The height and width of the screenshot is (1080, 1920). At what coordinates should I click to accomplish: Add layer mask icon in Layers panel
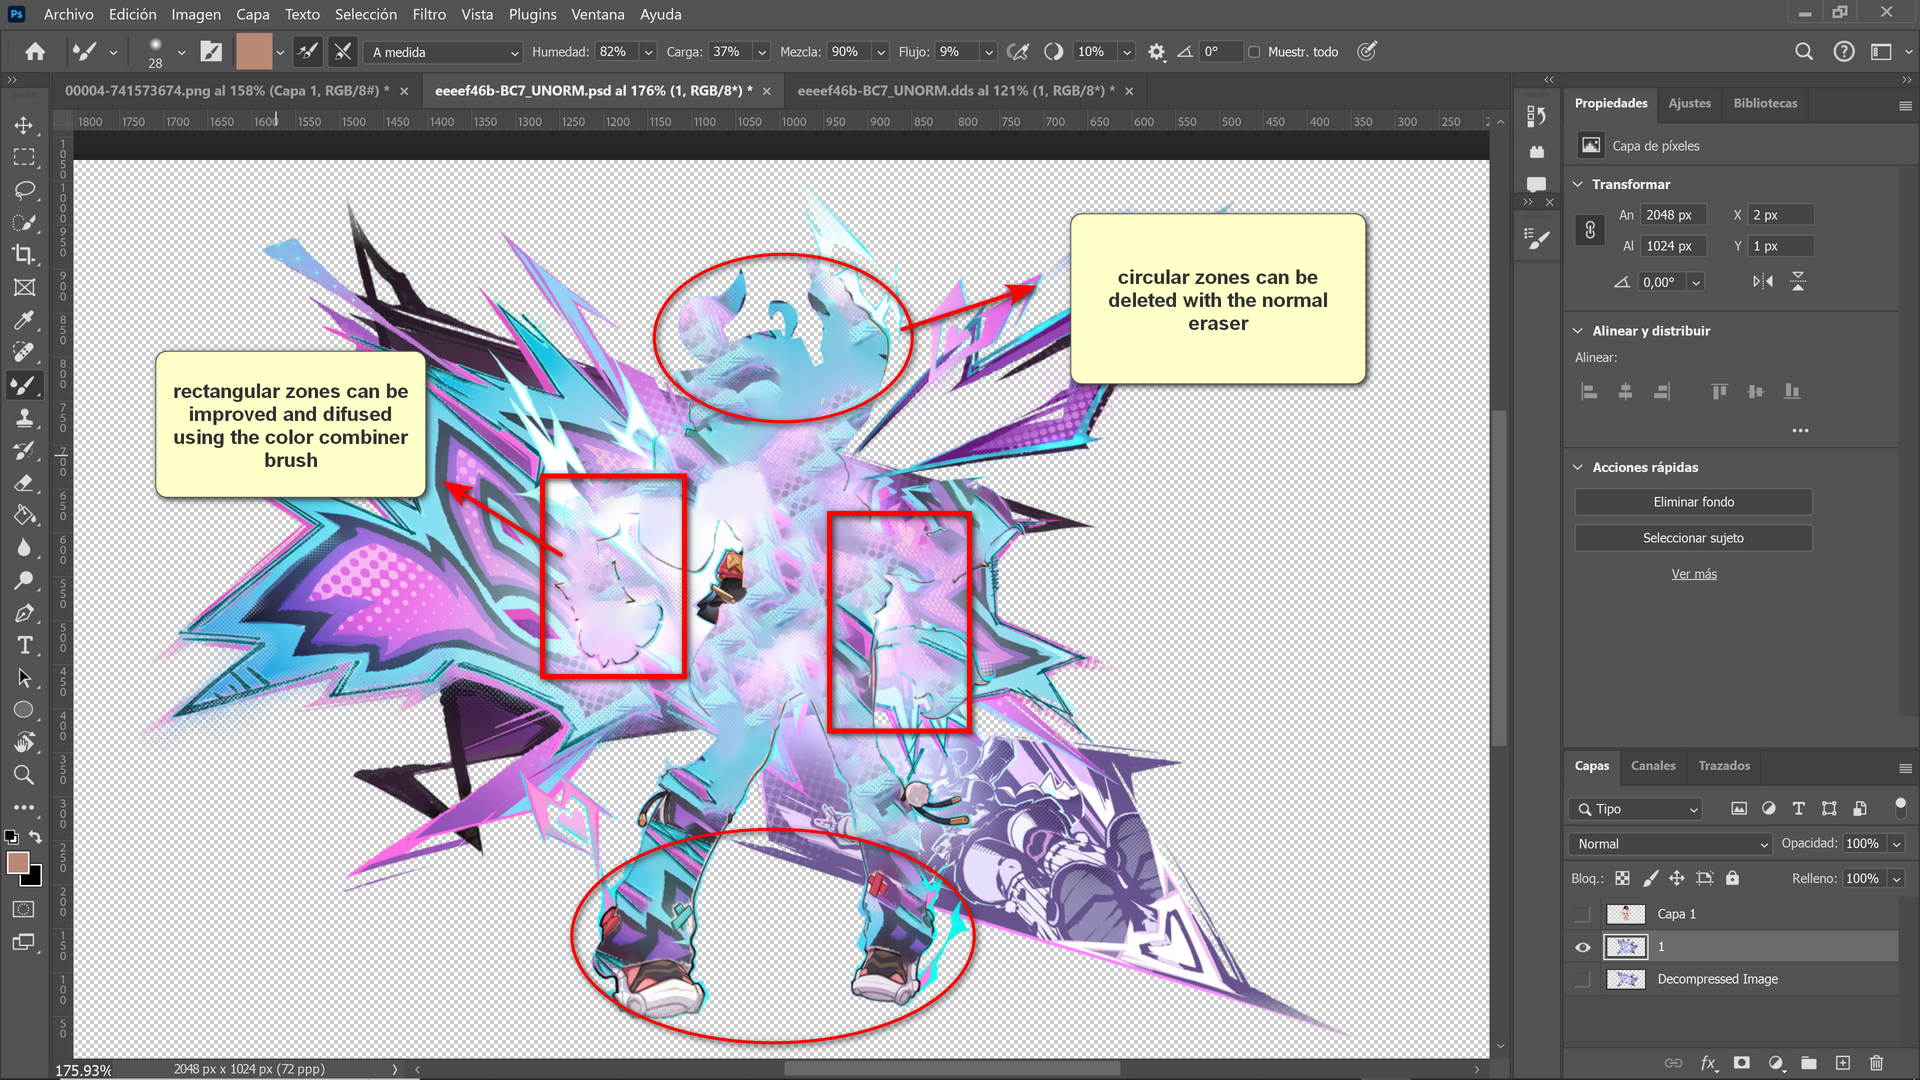click(1742, 1063)
